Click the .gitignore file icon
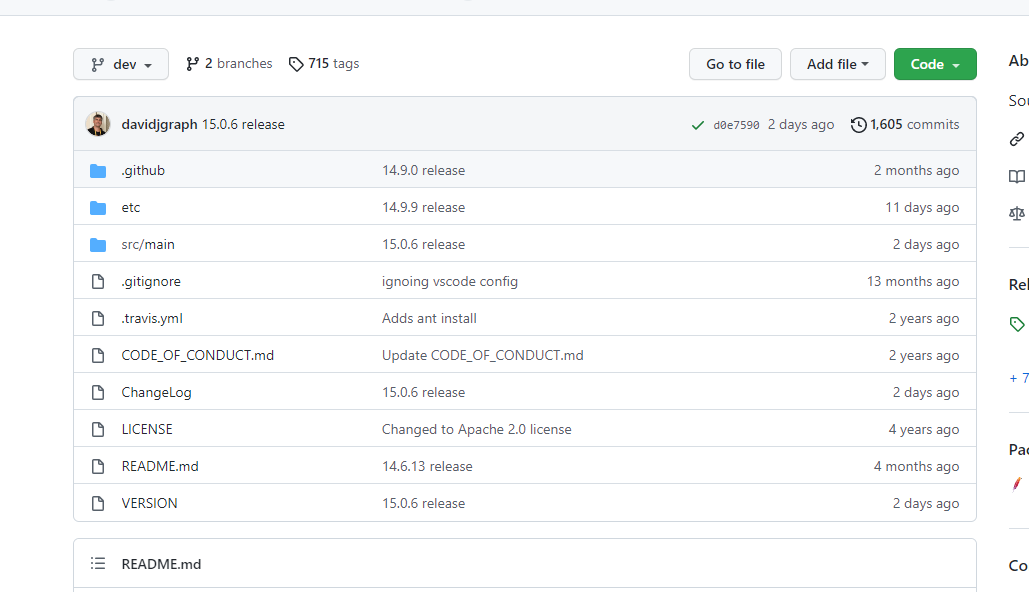The height and width of the screenshot is (592, 1029). pos(98,282)
